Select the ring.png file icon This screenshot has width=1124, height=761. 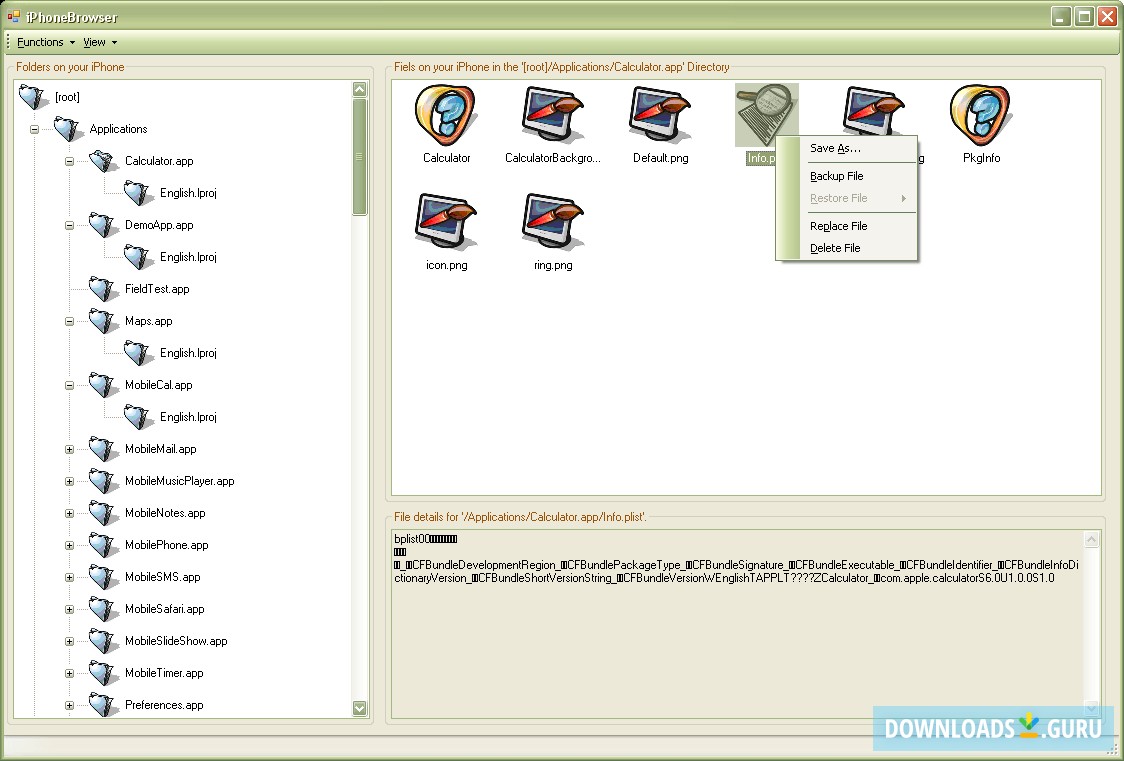(552, 222)
